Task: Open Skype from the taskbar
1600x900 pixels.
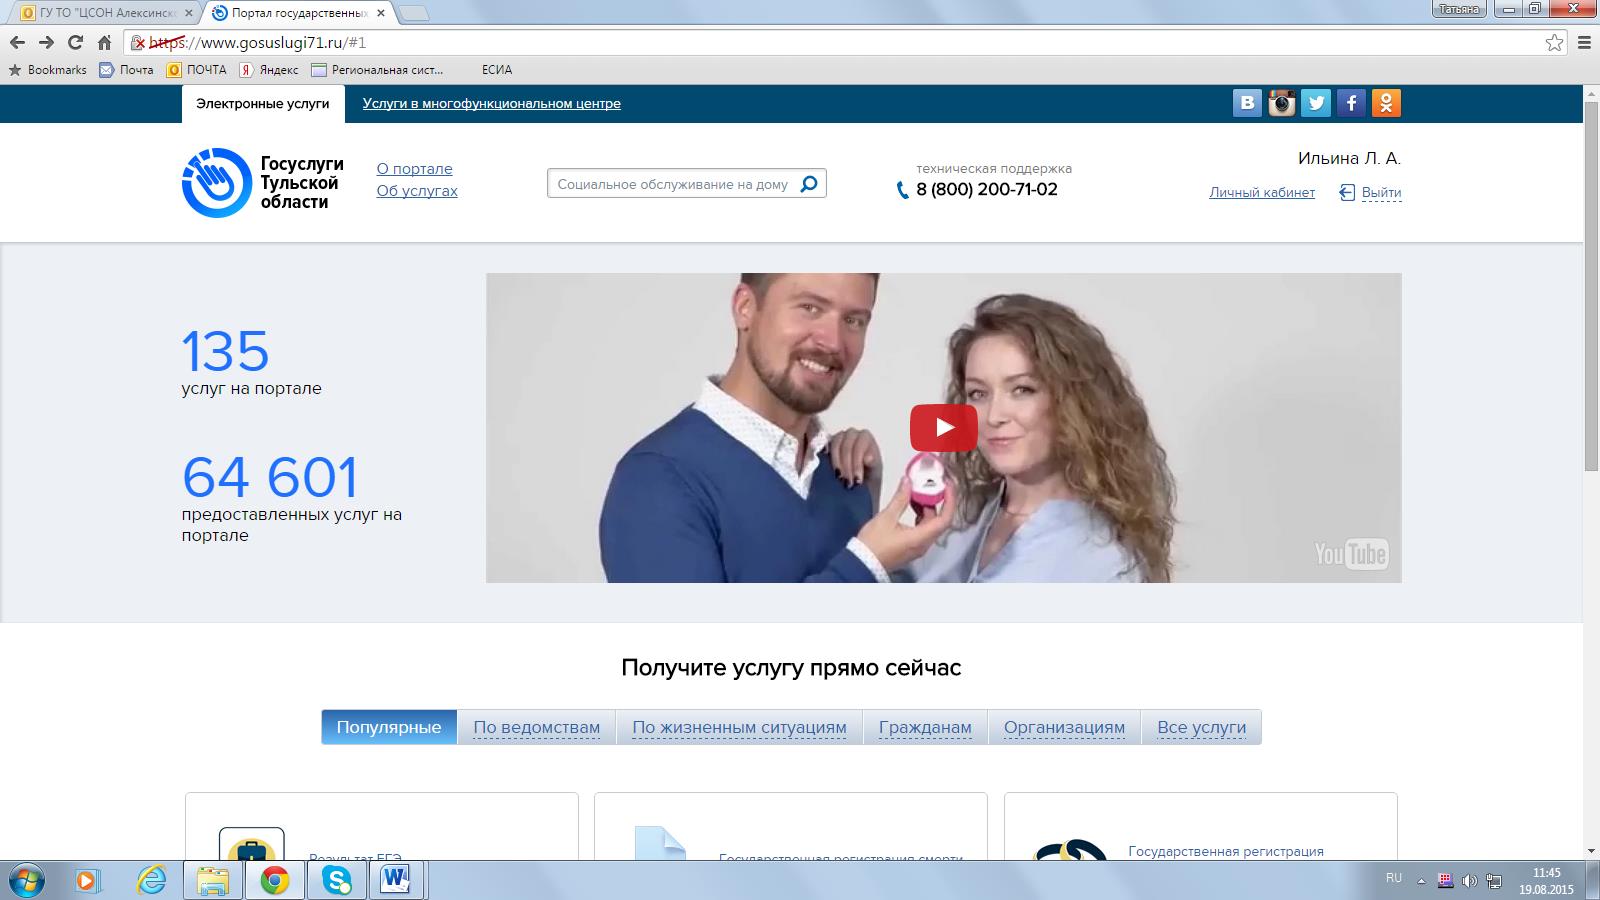Action: (x=337, y=880)
